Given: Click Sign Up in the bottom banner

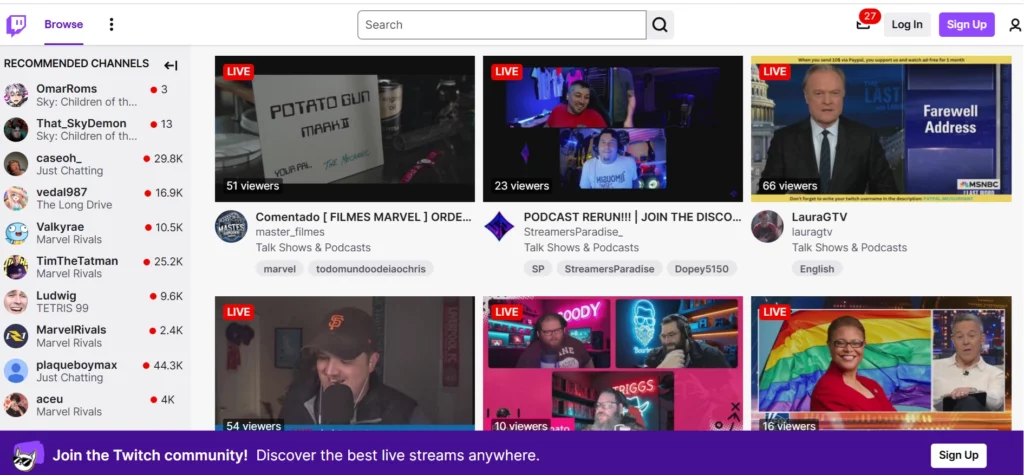Looking at the screenshot, I should coord(959,455).
